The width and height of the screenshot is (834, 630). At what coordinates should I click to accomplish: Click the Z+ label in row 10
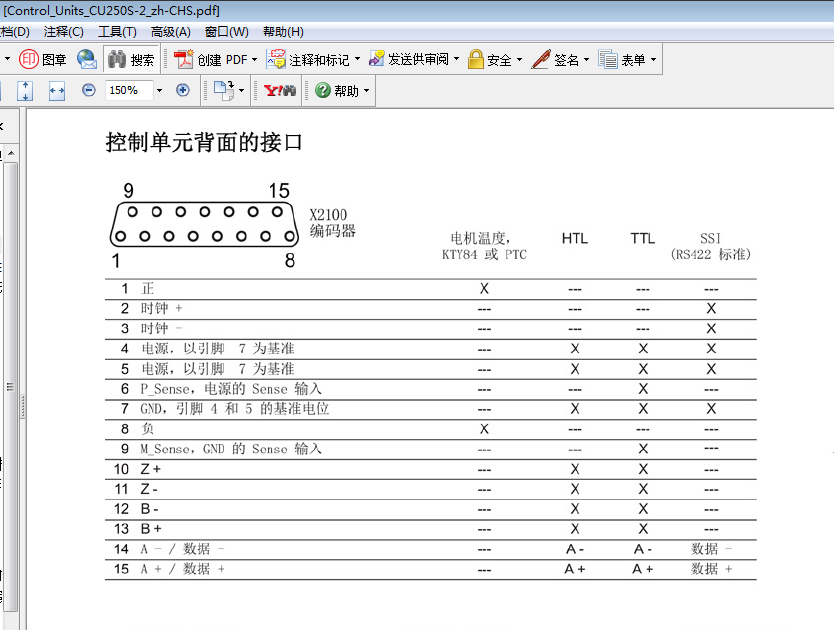click(151, 469)
